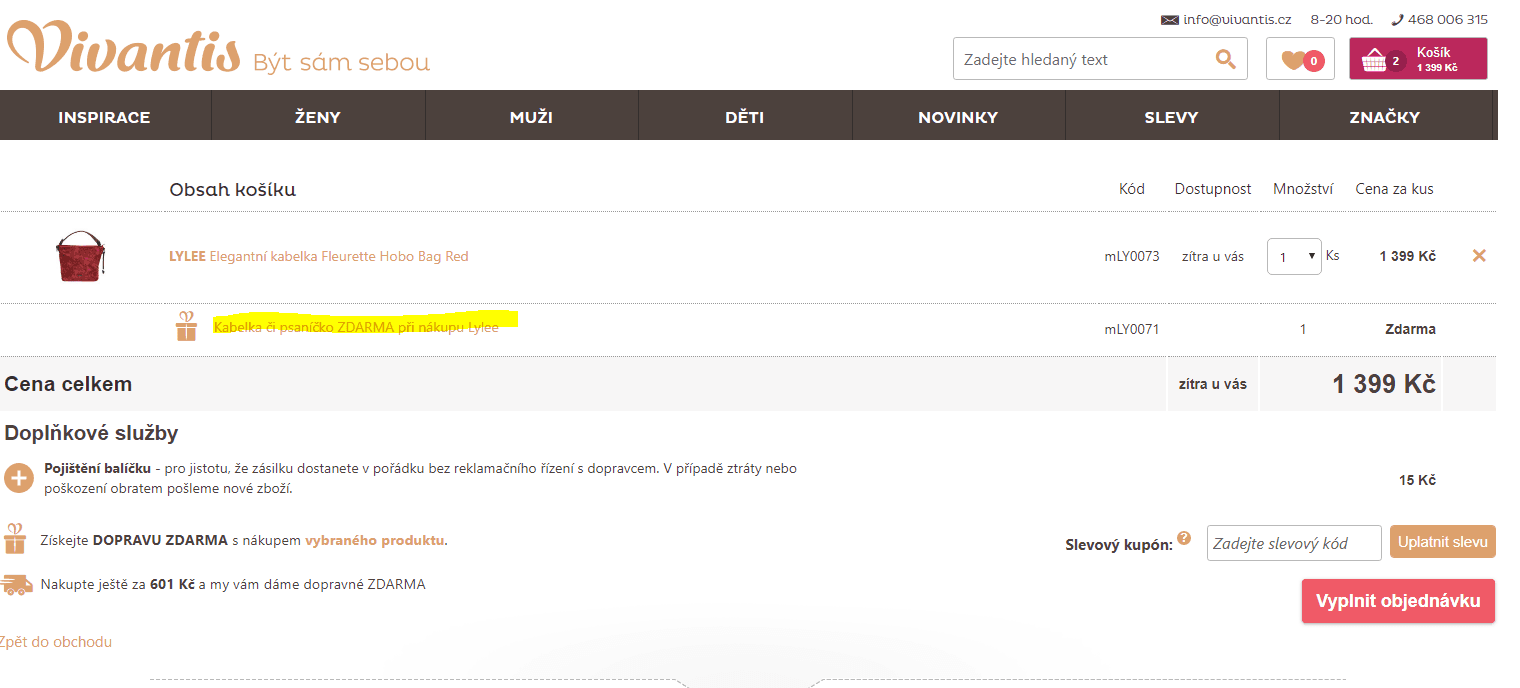Open the vybraného produktu link
This screenshot has width=1520, height=688.
click(x=374, y=540)
